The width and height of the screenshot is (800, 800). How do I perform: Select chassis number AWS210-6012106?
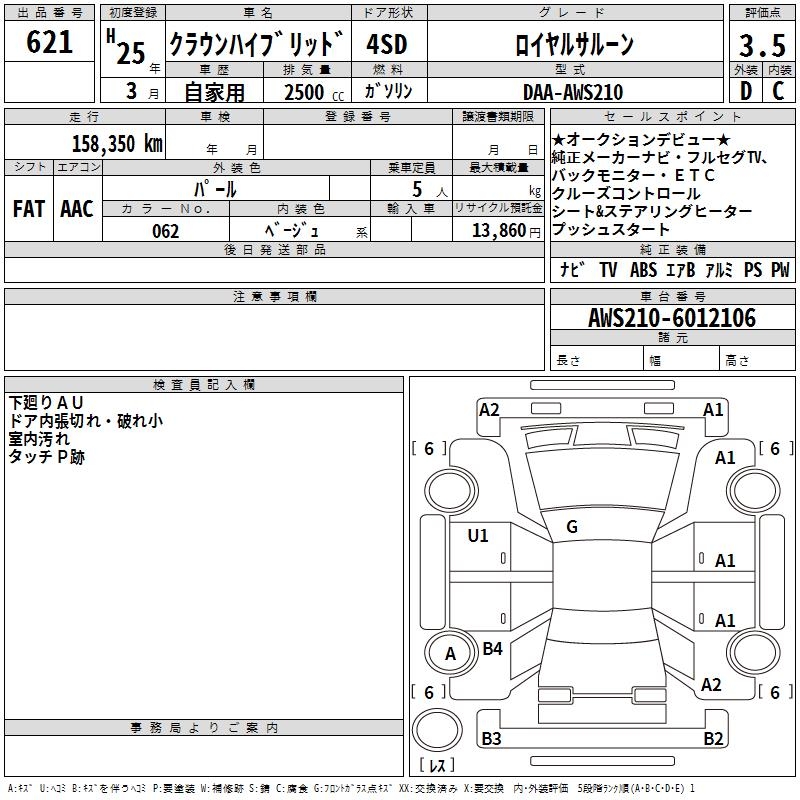pos(671,318)
